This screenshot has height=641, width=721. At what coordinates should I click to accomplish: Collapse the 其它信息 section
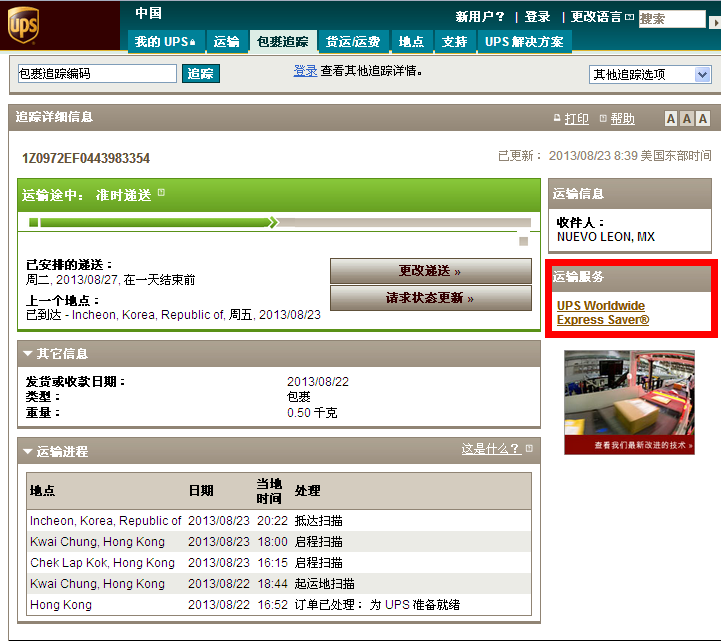pos(28,354)
